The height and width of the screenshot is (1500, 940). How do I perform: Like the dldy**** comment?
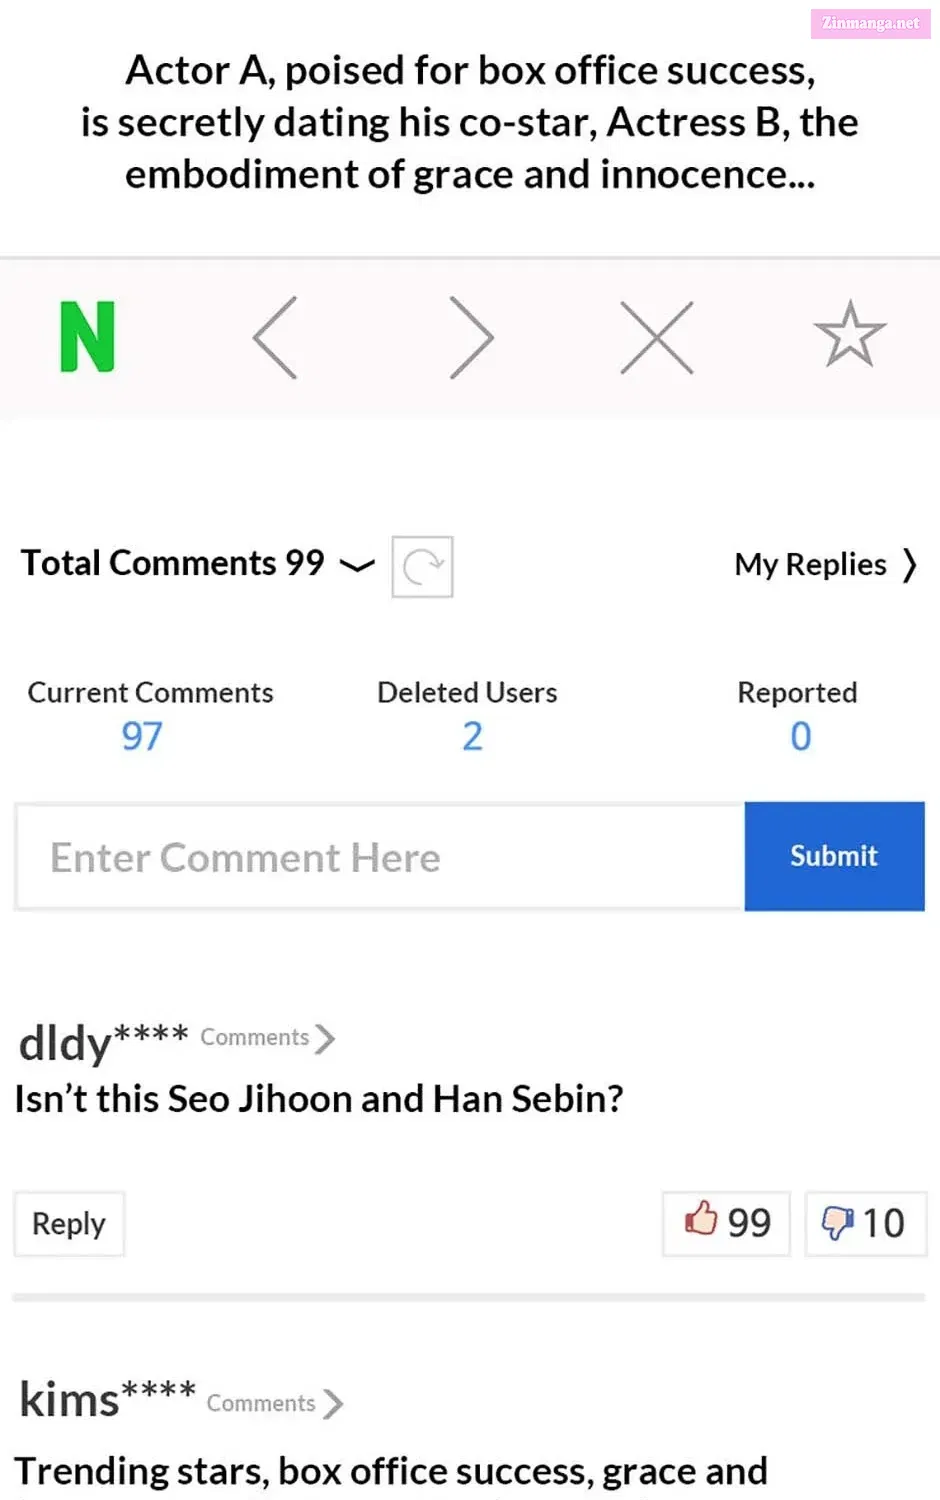(727, 1223)
